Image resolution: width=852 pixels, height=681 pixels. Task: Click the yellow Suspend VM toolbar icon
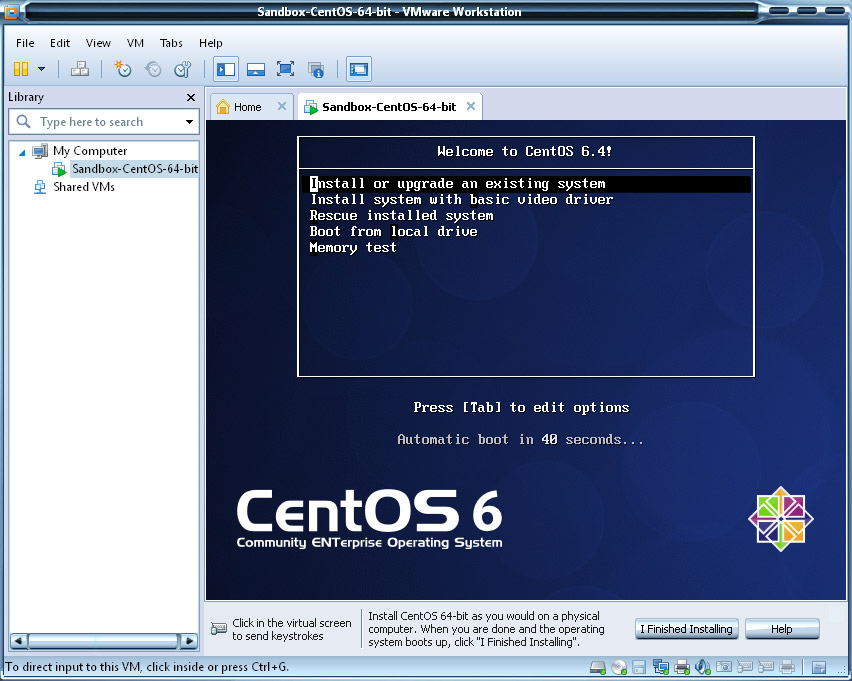pyautogui.click(x=21, y=69)
